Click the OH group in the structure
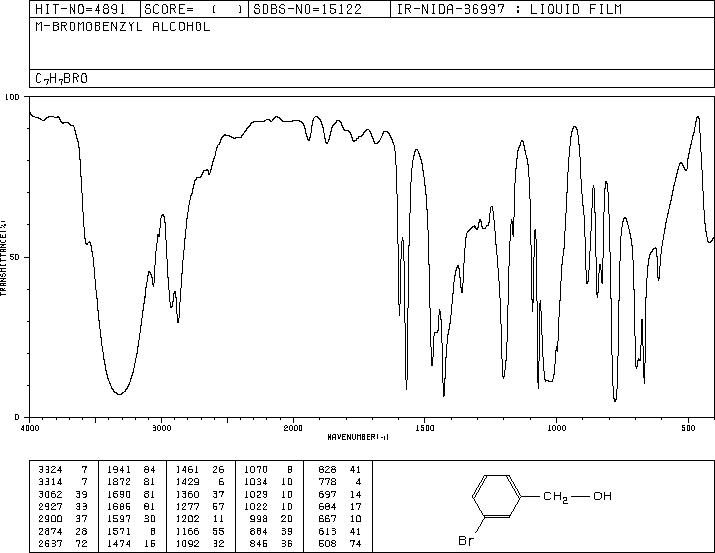715x553 pixels. (x=602, y=496)
